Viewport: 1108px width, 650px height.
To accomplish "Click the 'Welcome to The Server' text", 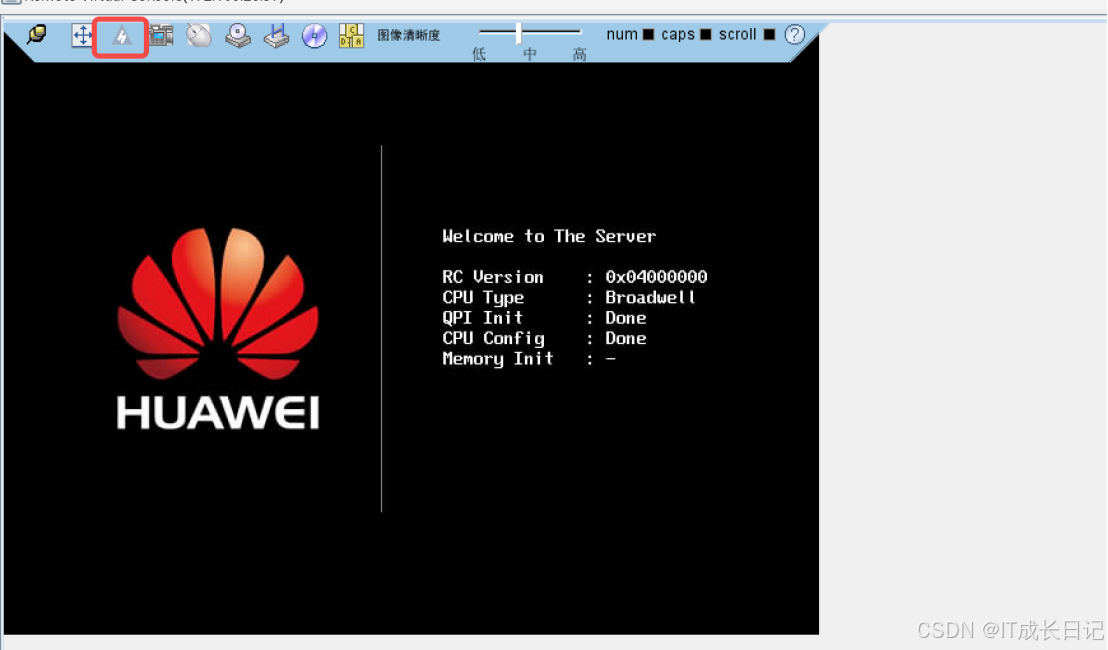I will pyautogui.click(x=549, y=236).
